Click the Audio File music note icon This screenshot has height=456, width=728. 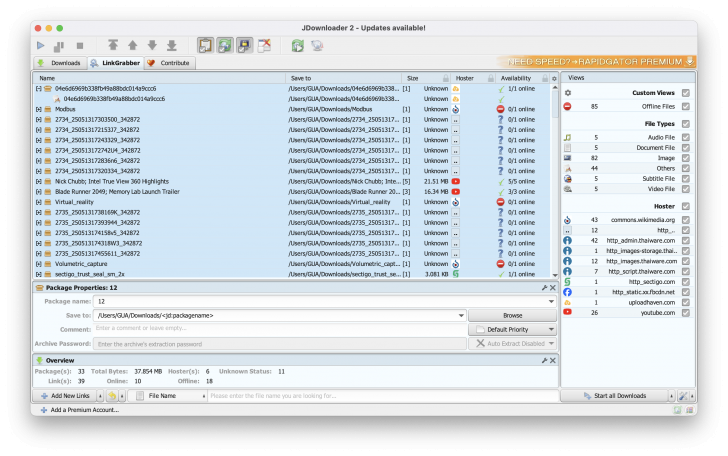click(x=567, y=137)
